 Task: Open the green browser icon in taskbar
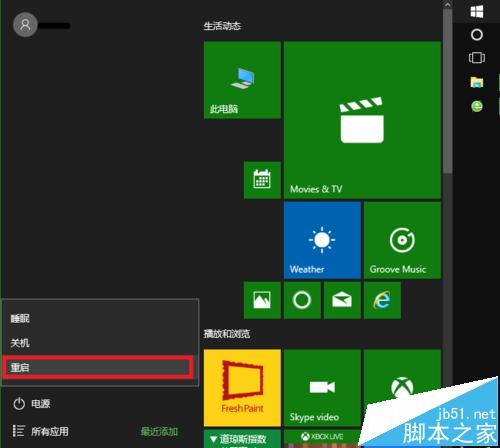click(477, 106)
